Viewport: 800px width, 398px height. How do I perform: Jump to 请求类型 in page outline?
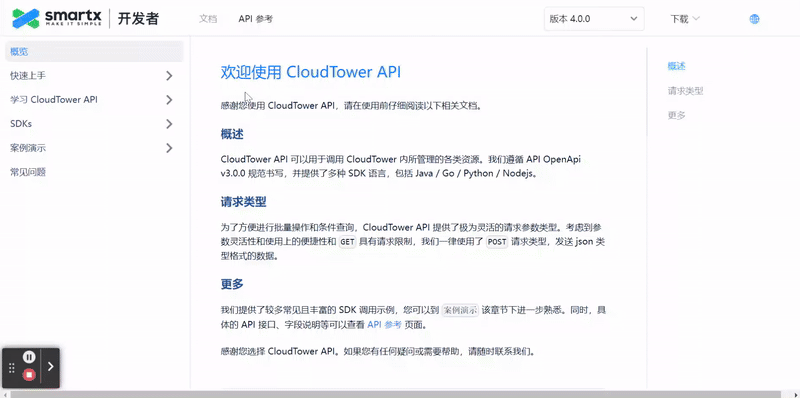[685, 91]
